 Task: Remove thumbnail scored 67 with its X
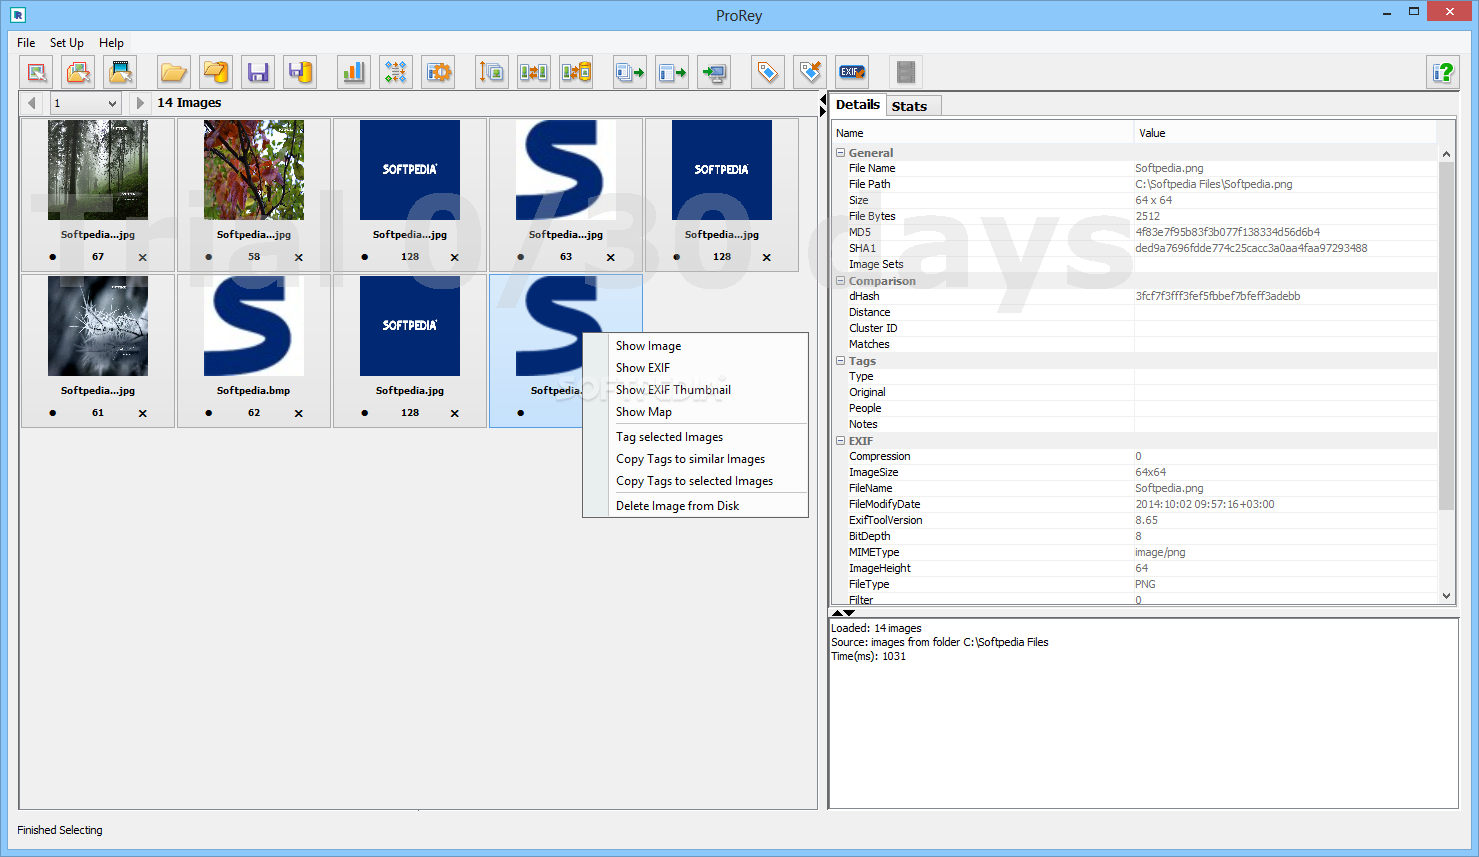pyautogui.click(x=142, y=258)
